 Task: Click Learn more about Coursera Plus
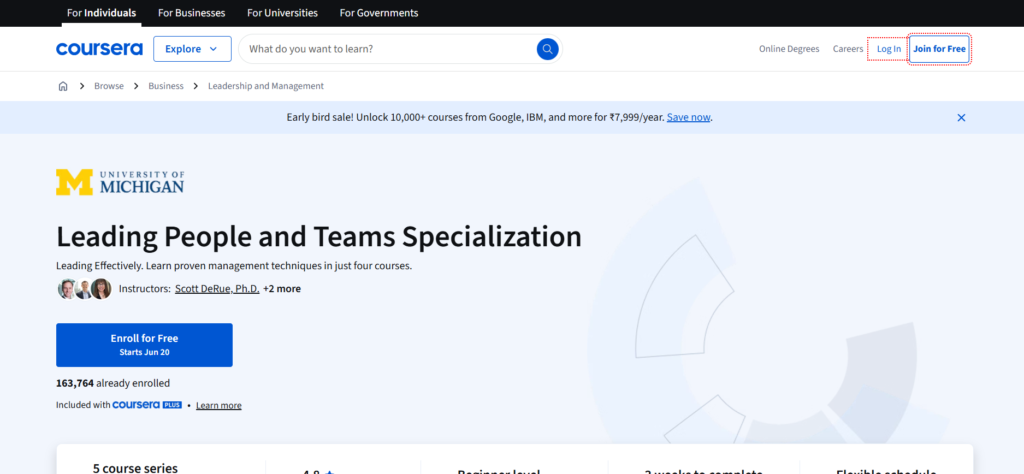[x=219, y=405]
